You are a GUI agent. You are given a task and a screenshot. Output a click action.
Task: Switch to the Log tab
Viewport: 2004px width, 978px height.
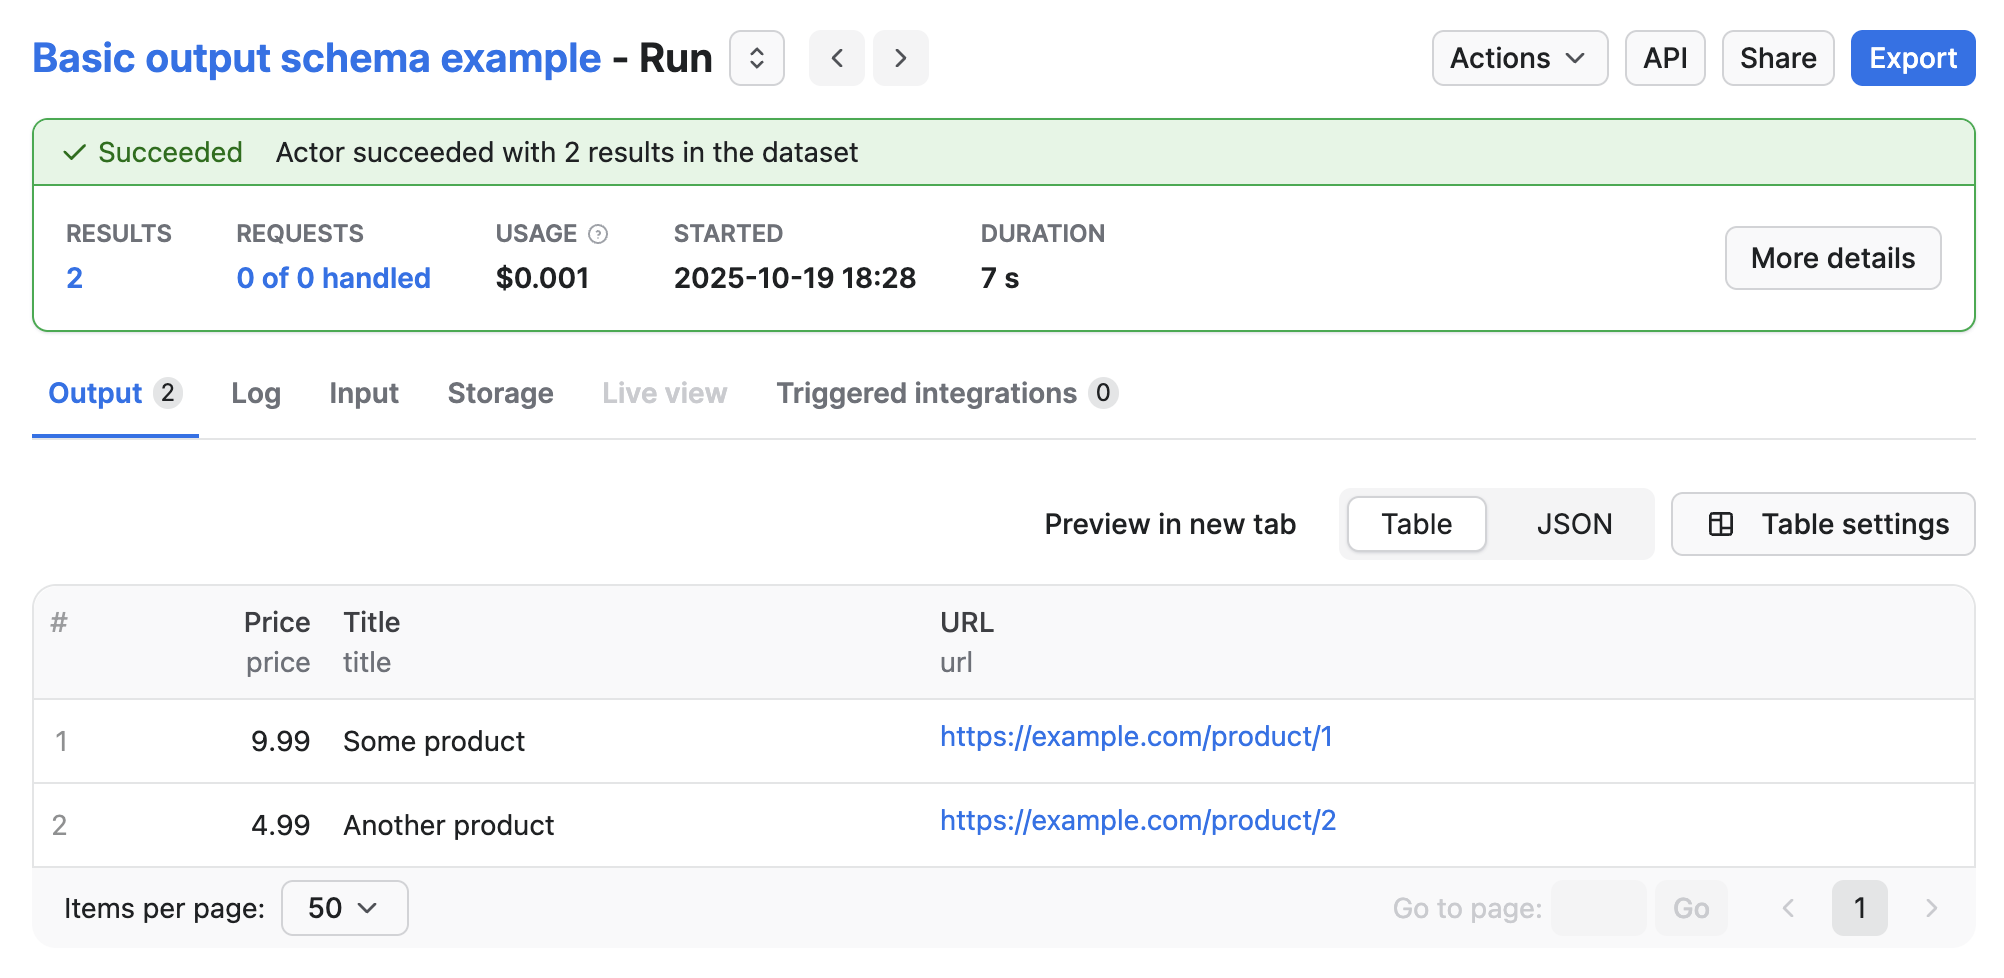tap(255, 393)
